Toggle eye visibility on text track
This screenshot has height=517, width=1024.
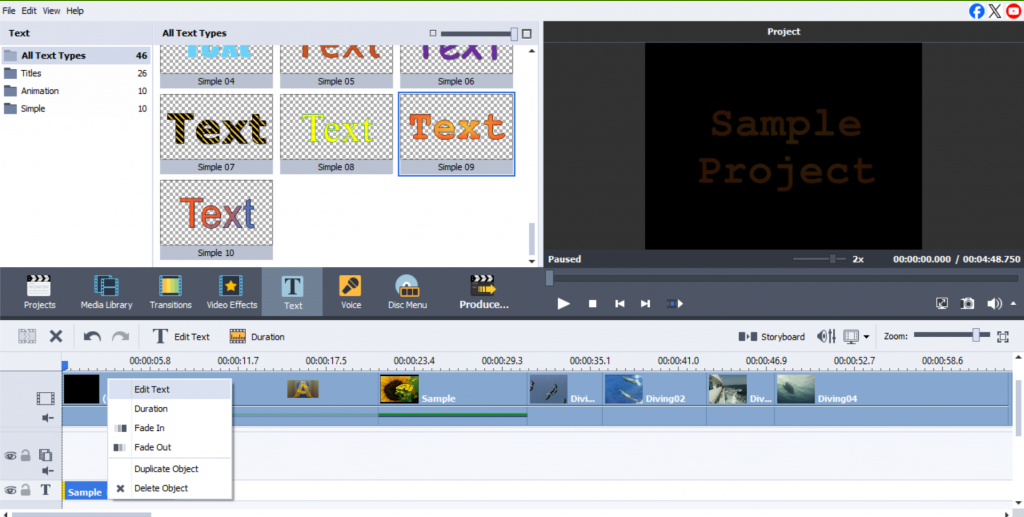[x=11, y=490]
